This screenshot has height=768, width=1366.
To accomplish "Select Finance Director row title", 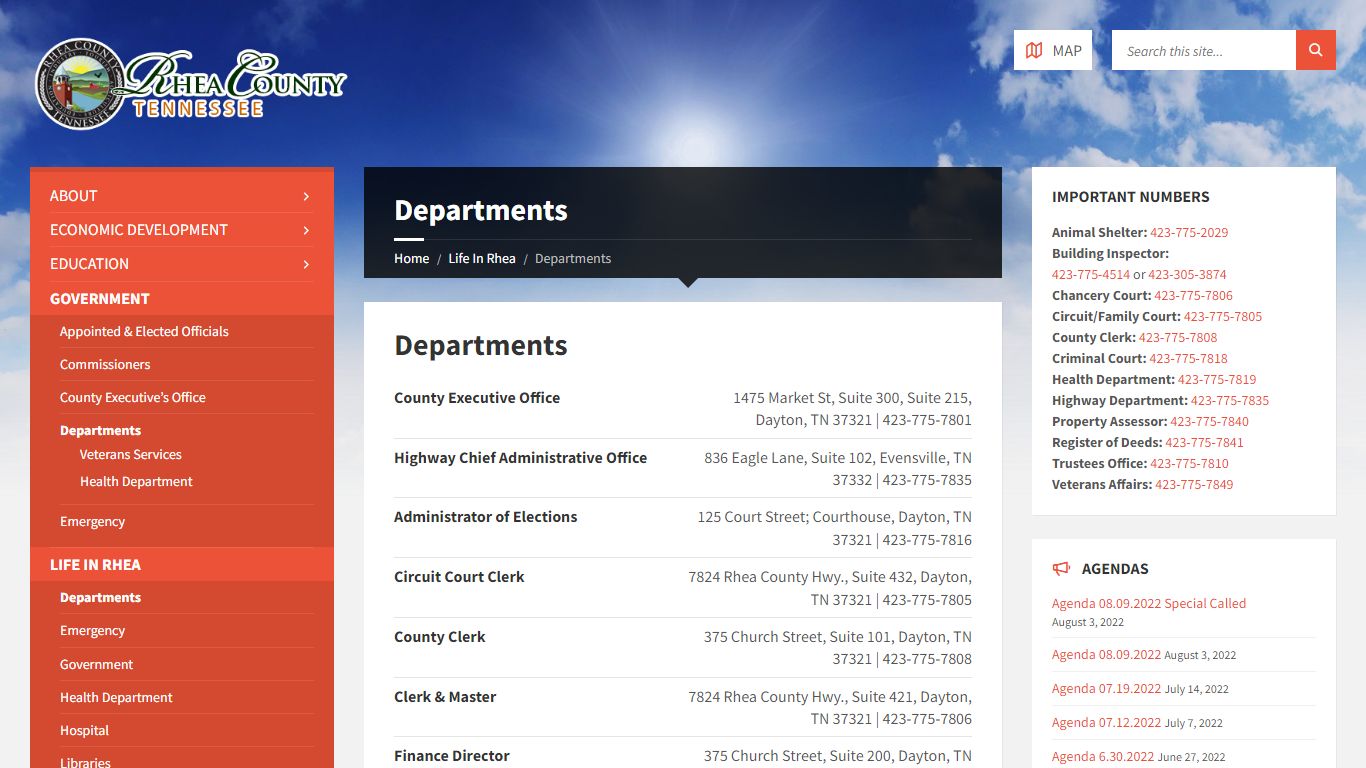I will pyautogui.click(x=452, y=755).
